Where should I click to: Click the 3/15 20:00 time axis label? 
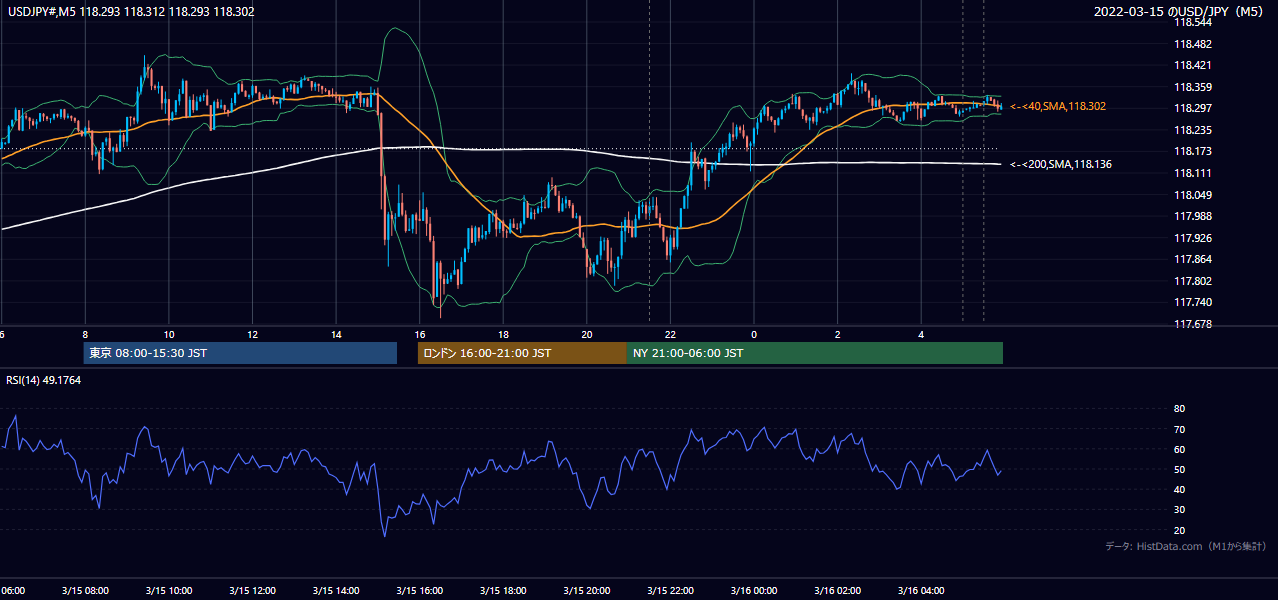(586, 591)
